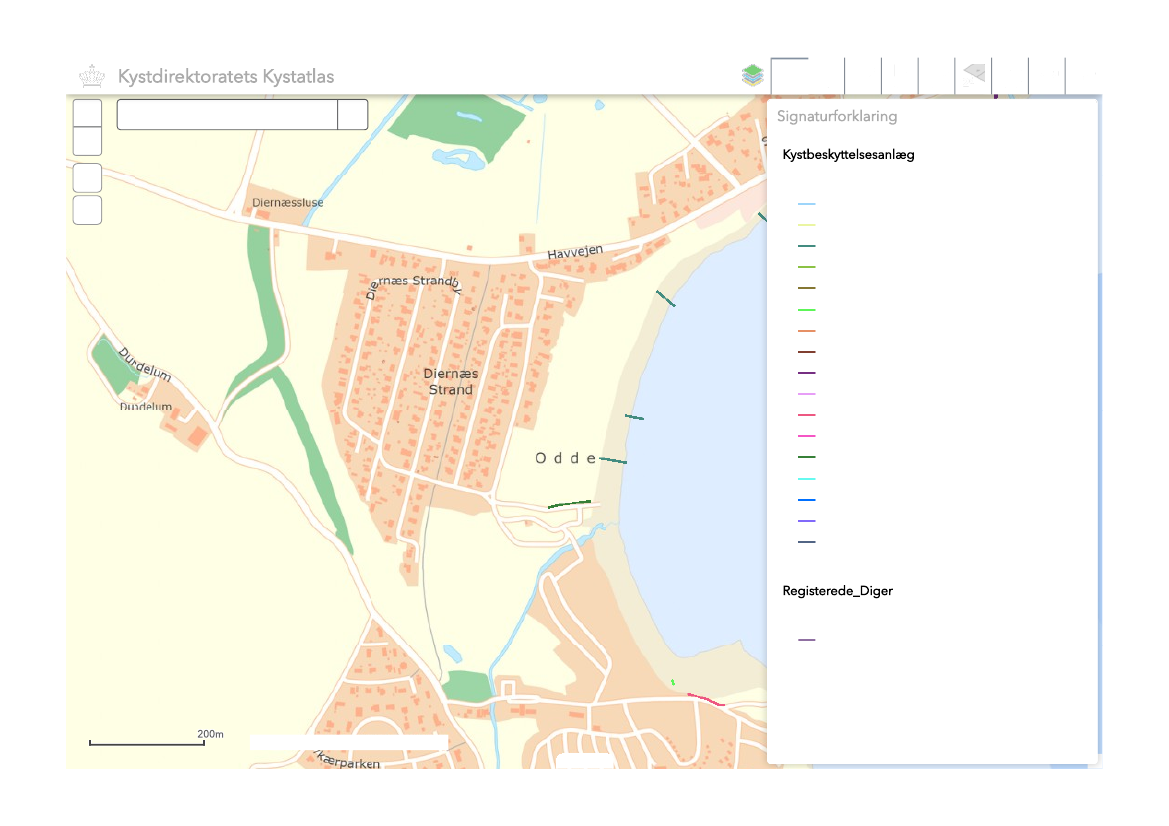
Task: Click the Registerede_Diger legend heading
Action: [x=837, y=591]
